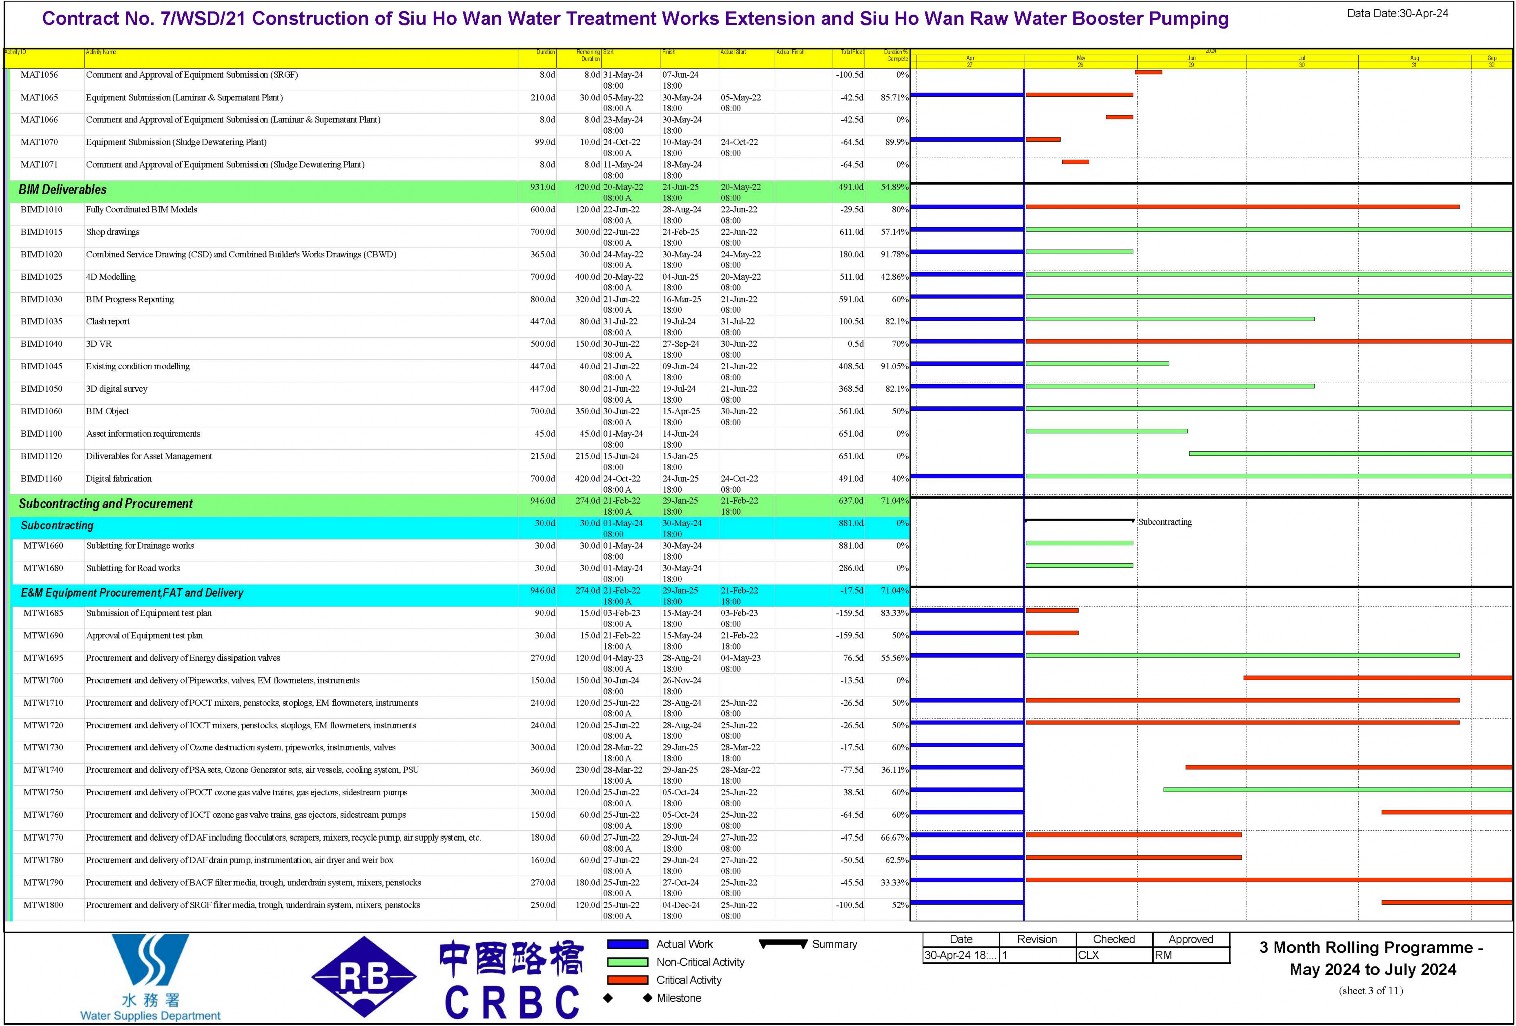This screenshot has width=1516, height=1026.
Task: Click the Existing condition modelling activity name
Action: (138, 366)
